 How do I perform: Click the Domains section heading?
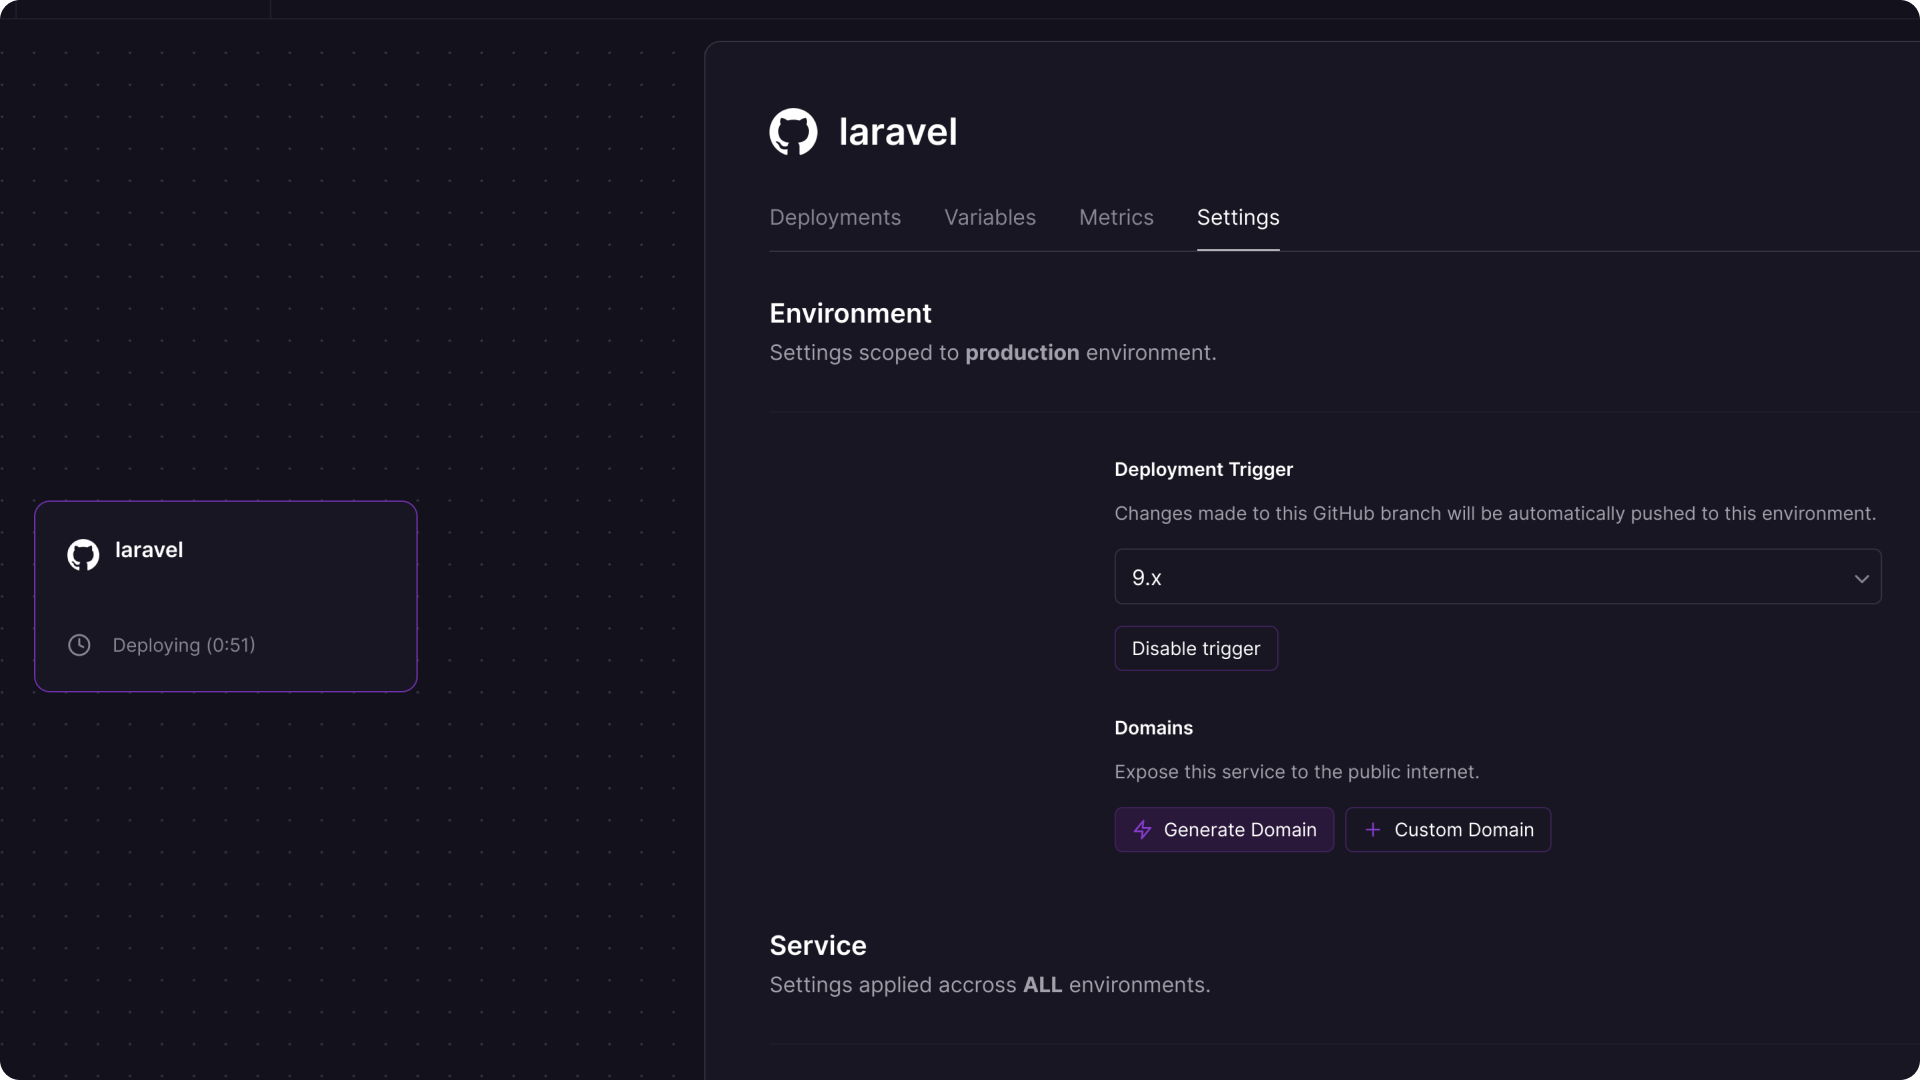(x=1154, y=728)
